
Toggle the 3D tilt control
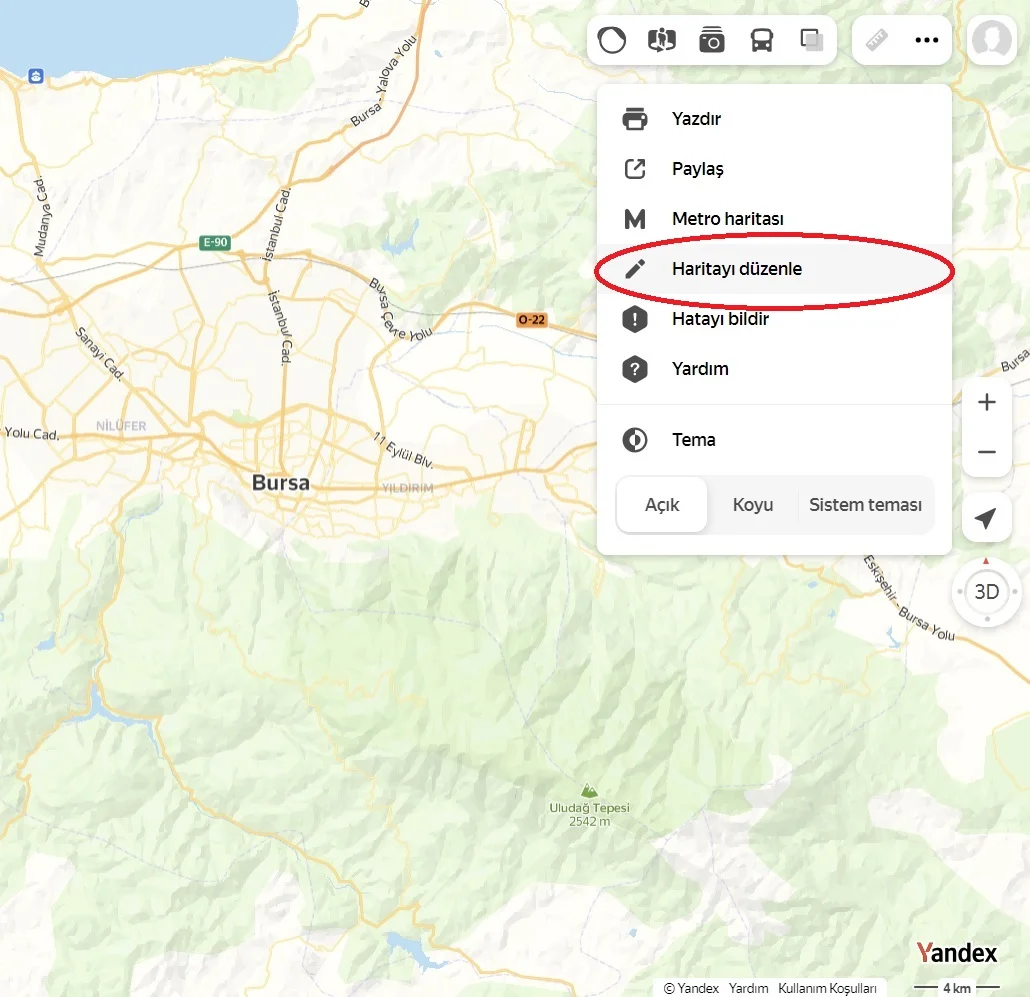point(987,591)
